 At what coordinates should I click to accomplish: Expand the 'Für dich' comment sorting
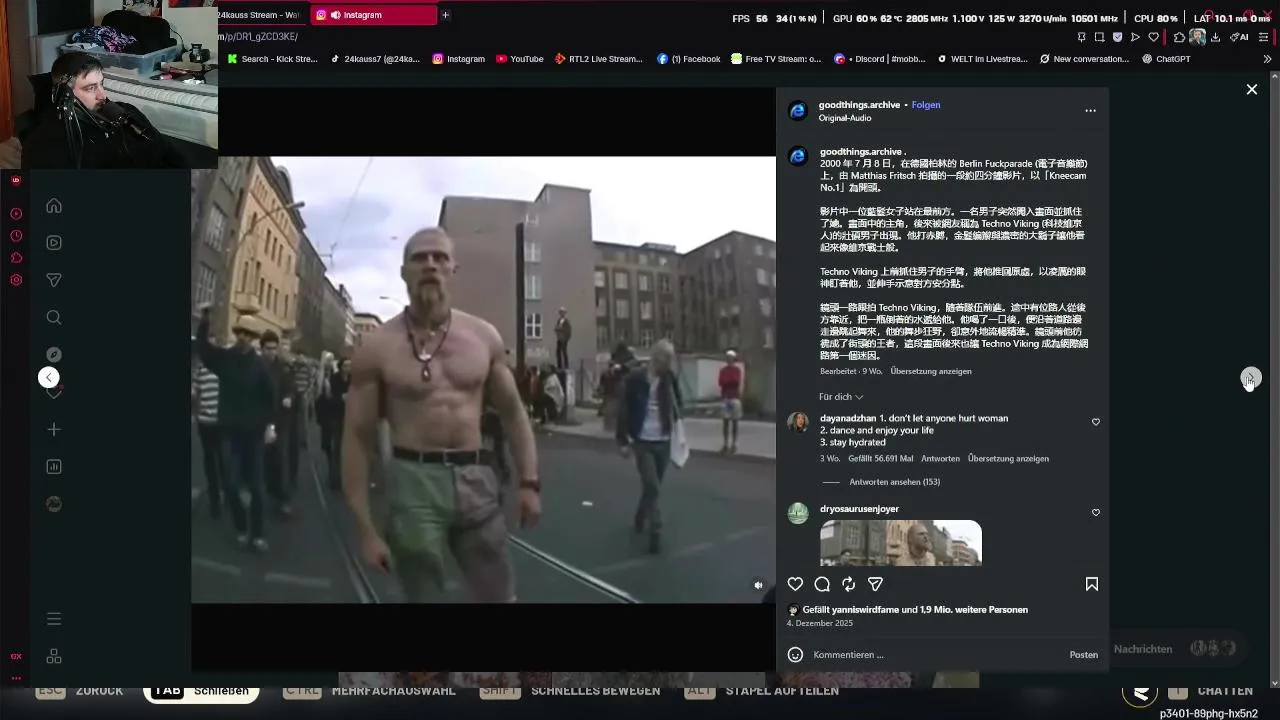[840, 397]
